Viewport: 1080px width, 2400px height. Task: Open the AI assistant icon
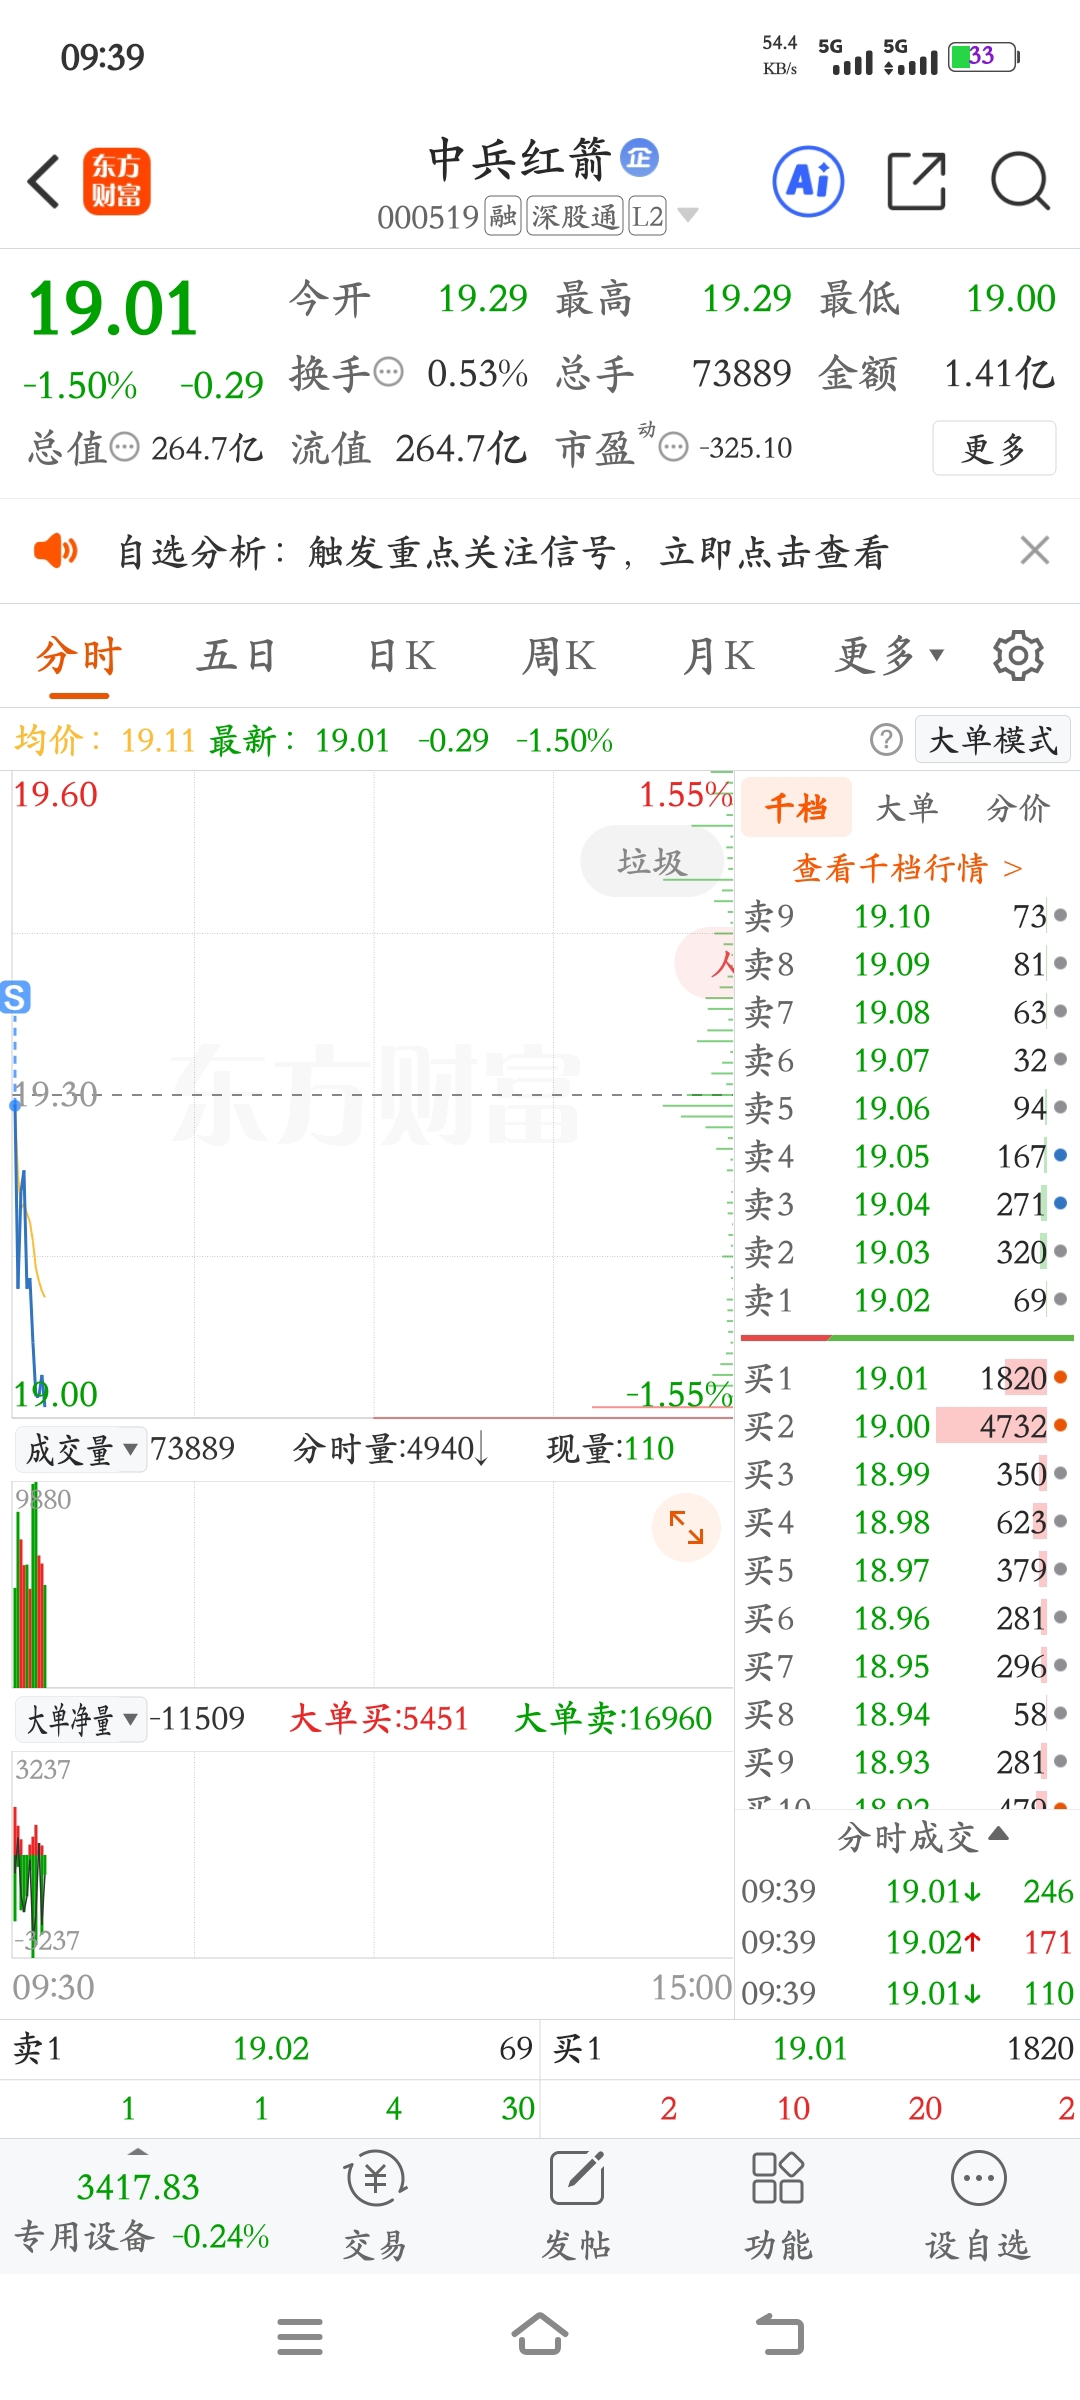tap(808, 181)
